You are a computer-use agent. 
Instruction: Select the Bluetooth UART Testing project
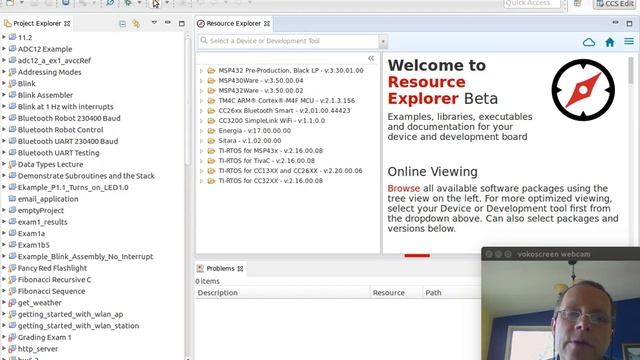click(58, 153)
